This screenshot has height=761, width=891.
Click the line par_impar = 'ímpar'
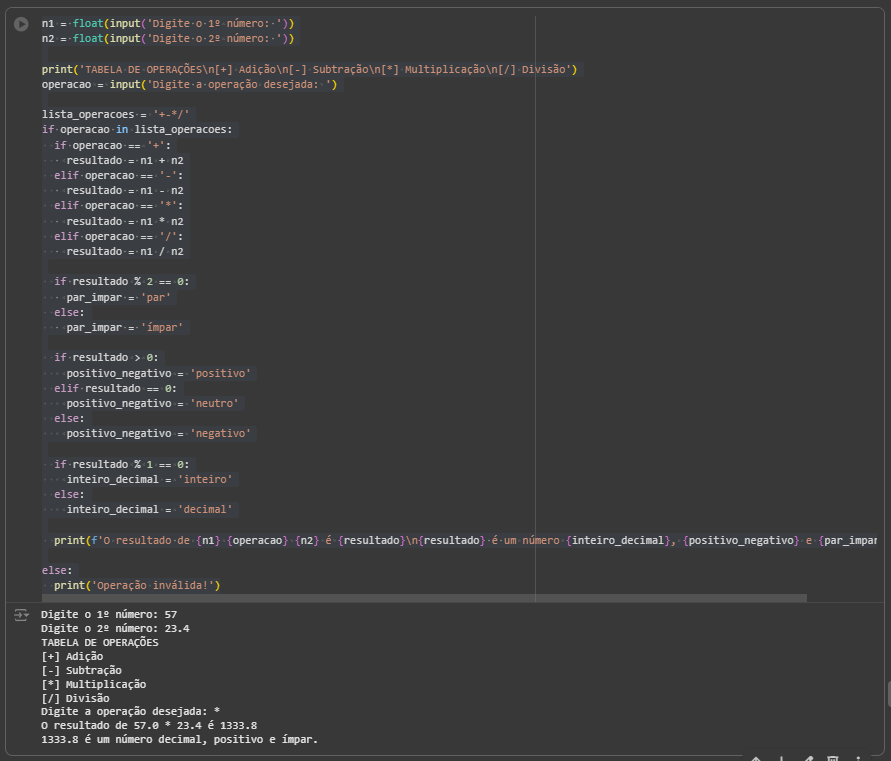point(124,327)
